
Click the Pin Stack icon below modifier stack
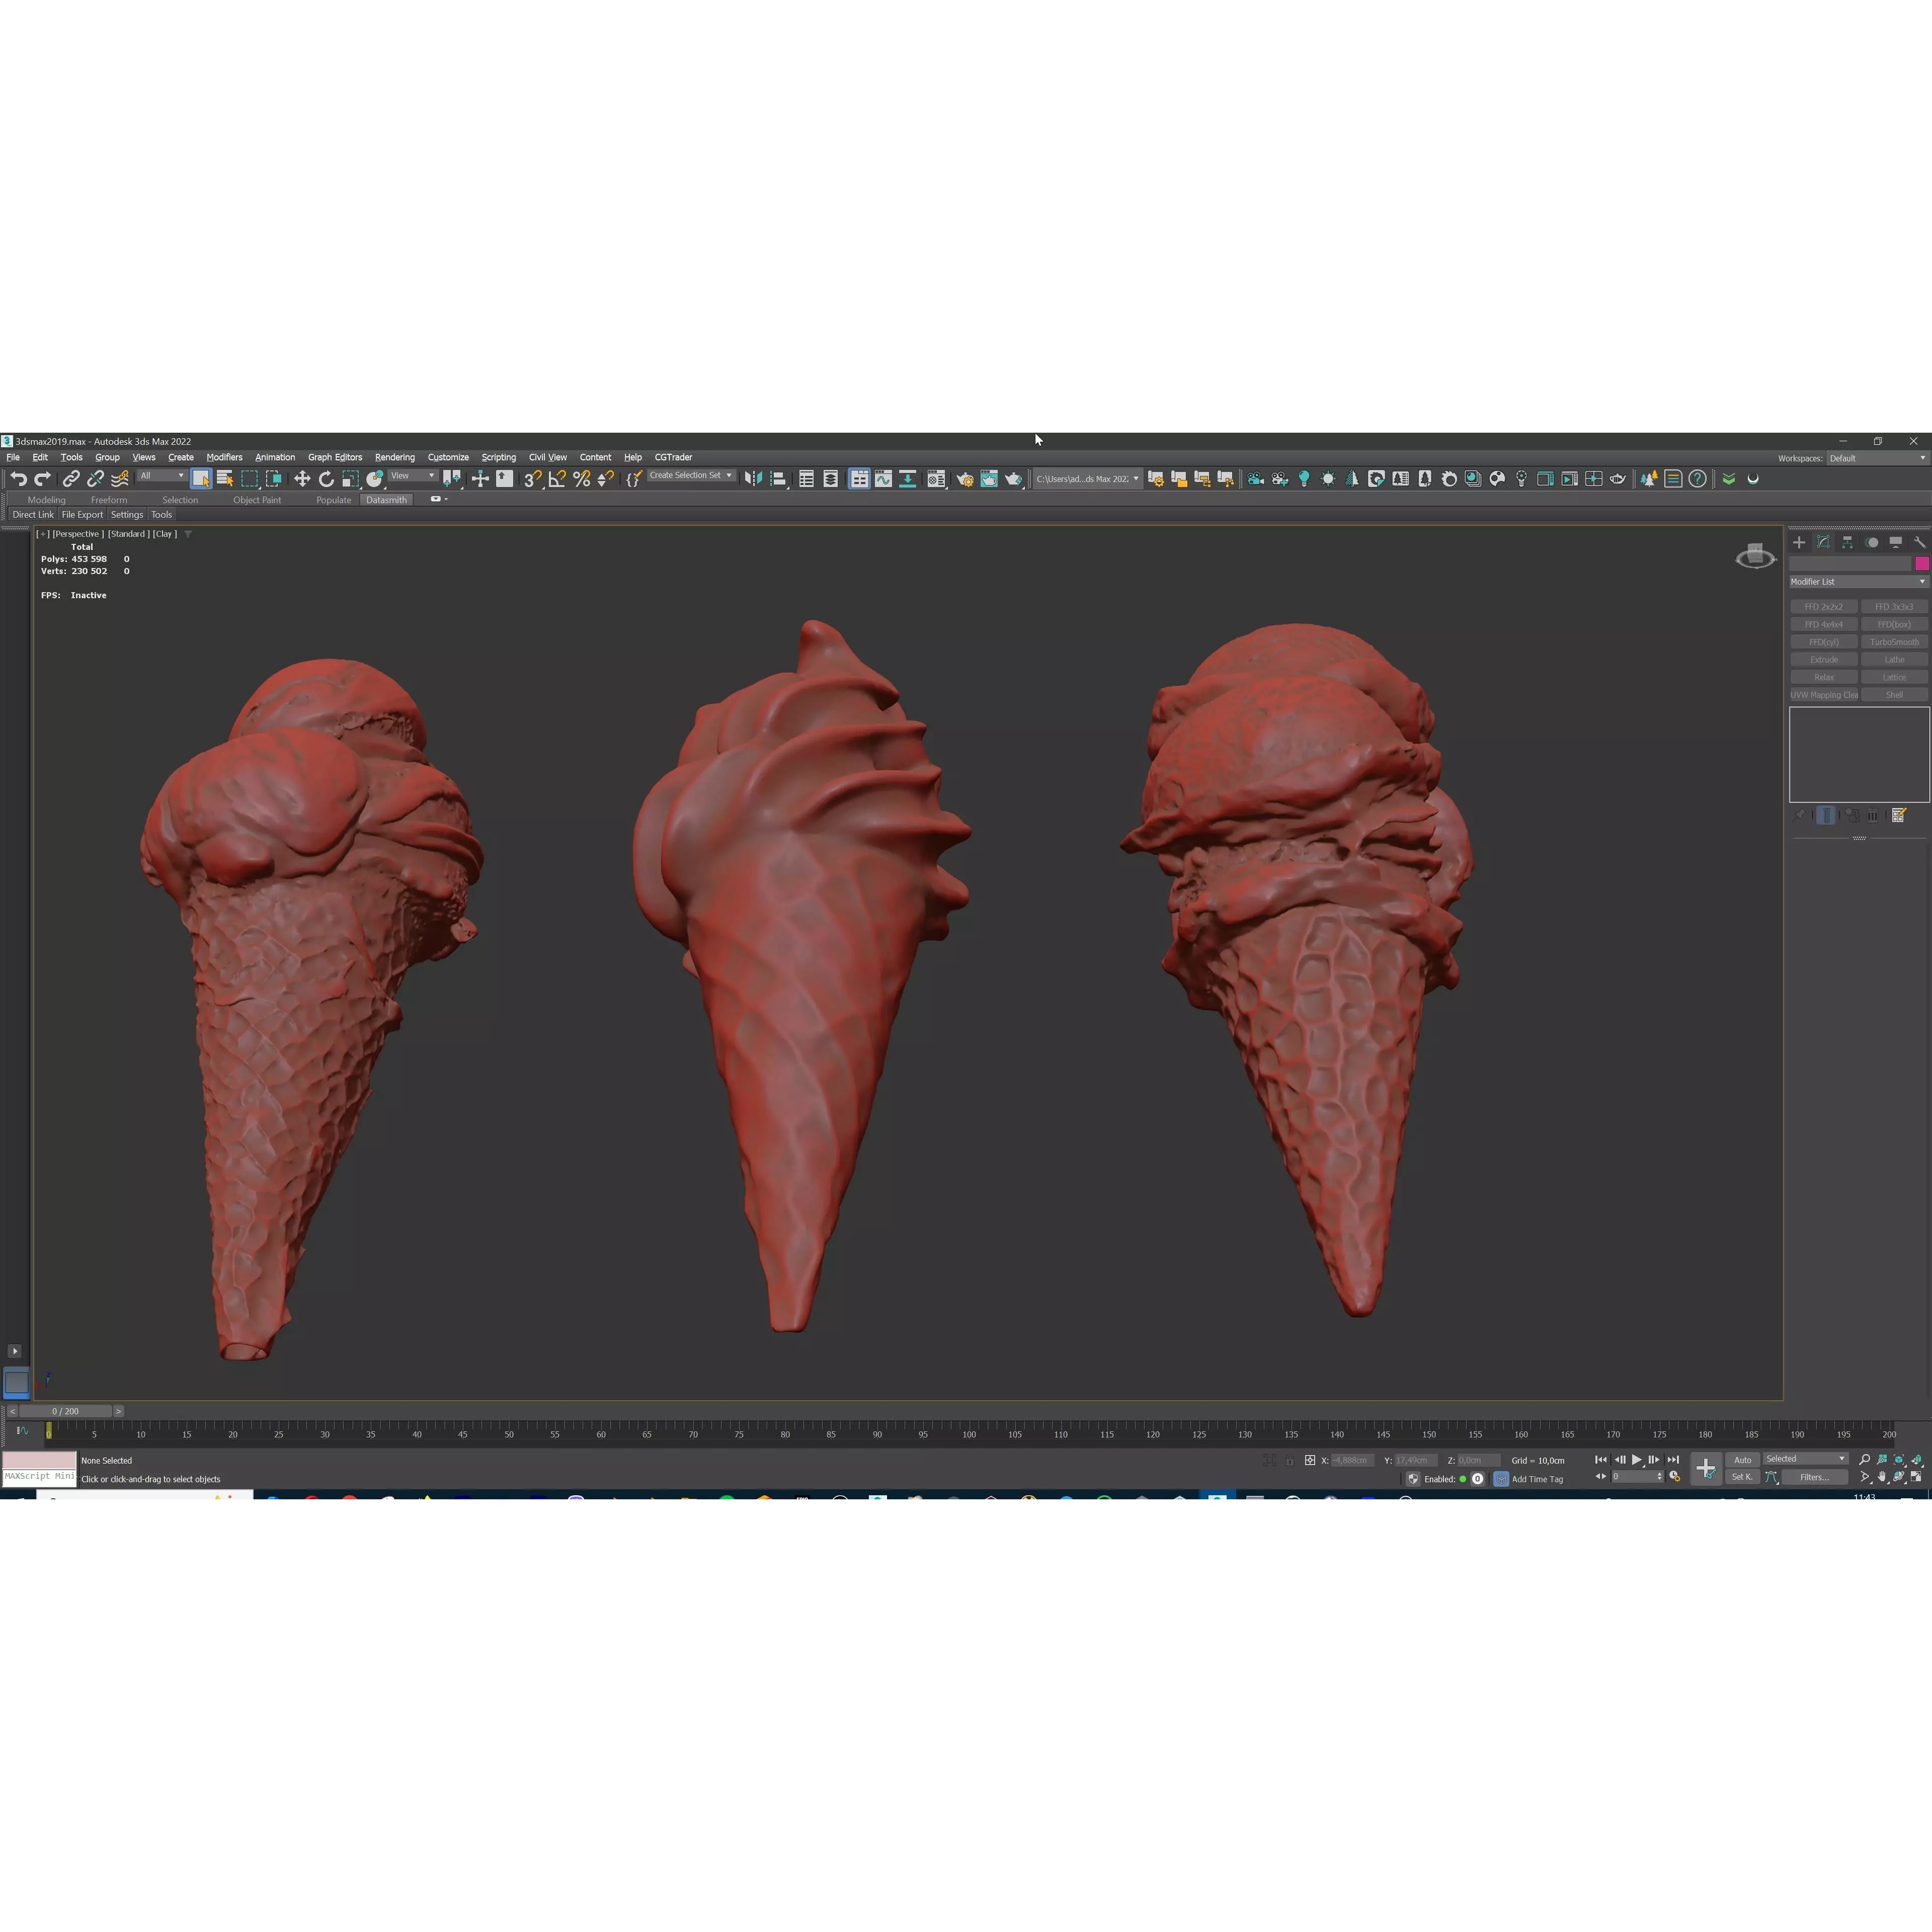pos(1799,814)
